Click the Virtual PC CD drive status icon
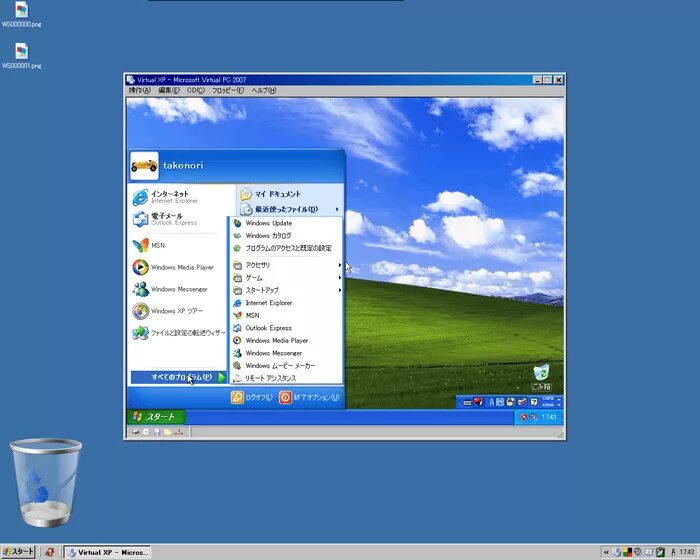The height and width of the screenshot is (560, 700). pyautogui.click(x=146, y=432)
